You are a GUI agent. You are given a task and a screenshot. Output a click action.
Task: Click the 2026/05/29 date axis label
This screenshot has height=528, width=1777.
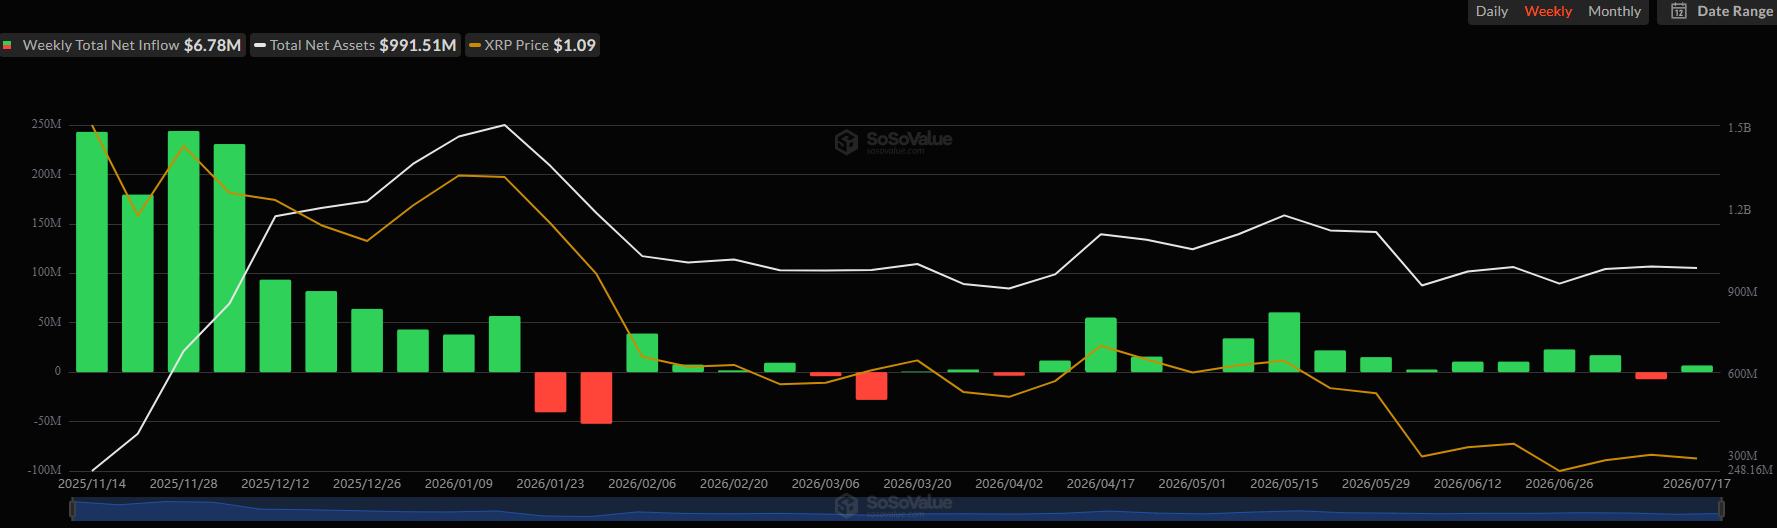(1376, 484)
